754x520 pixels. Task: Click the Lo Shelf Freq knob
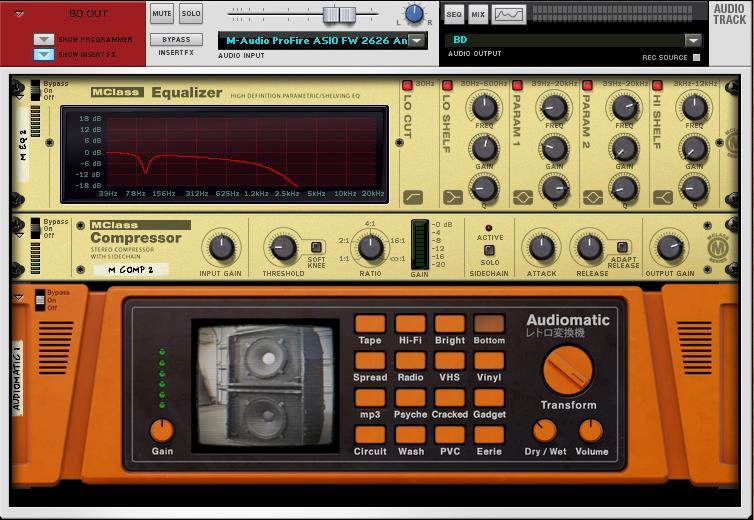point(484,108)
